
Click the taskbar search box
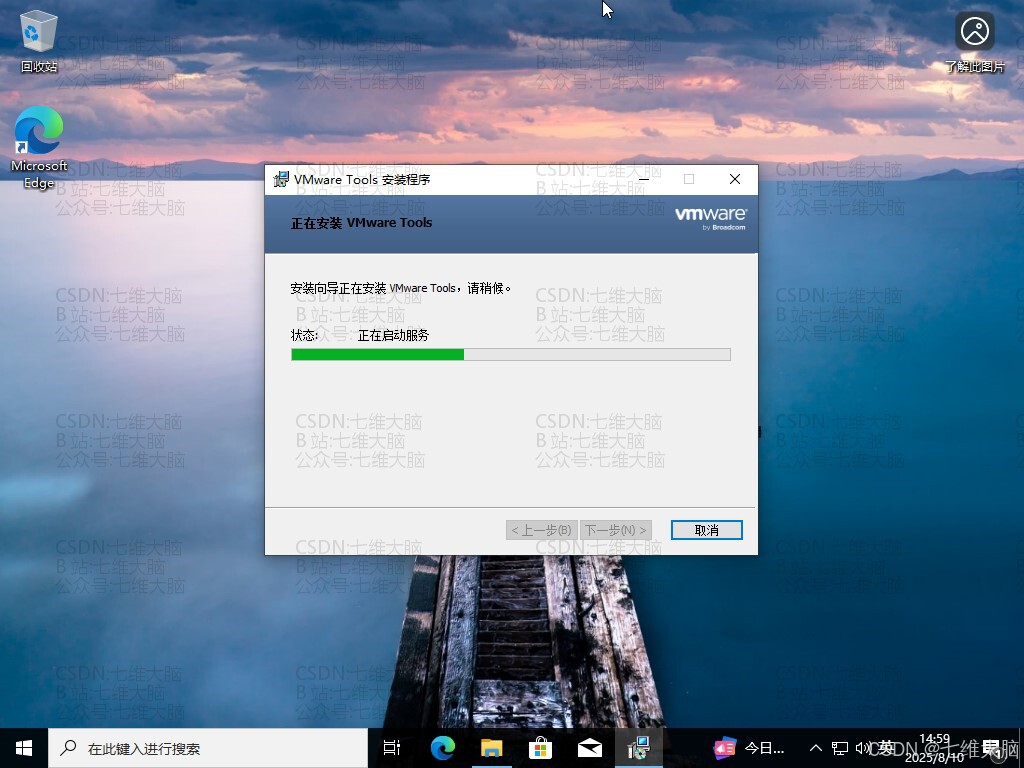(208, 748)
